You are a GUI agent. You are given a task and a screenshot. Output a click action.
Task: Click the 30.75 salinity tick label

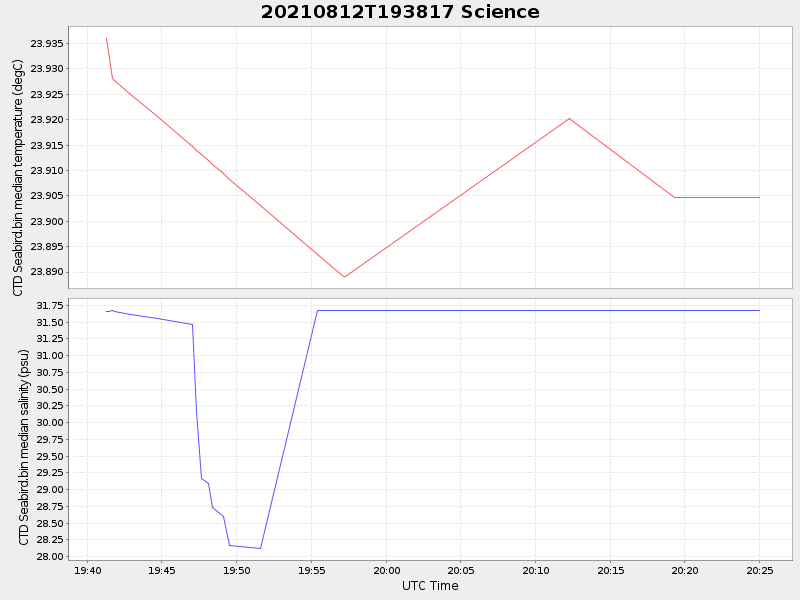(50, 372)
